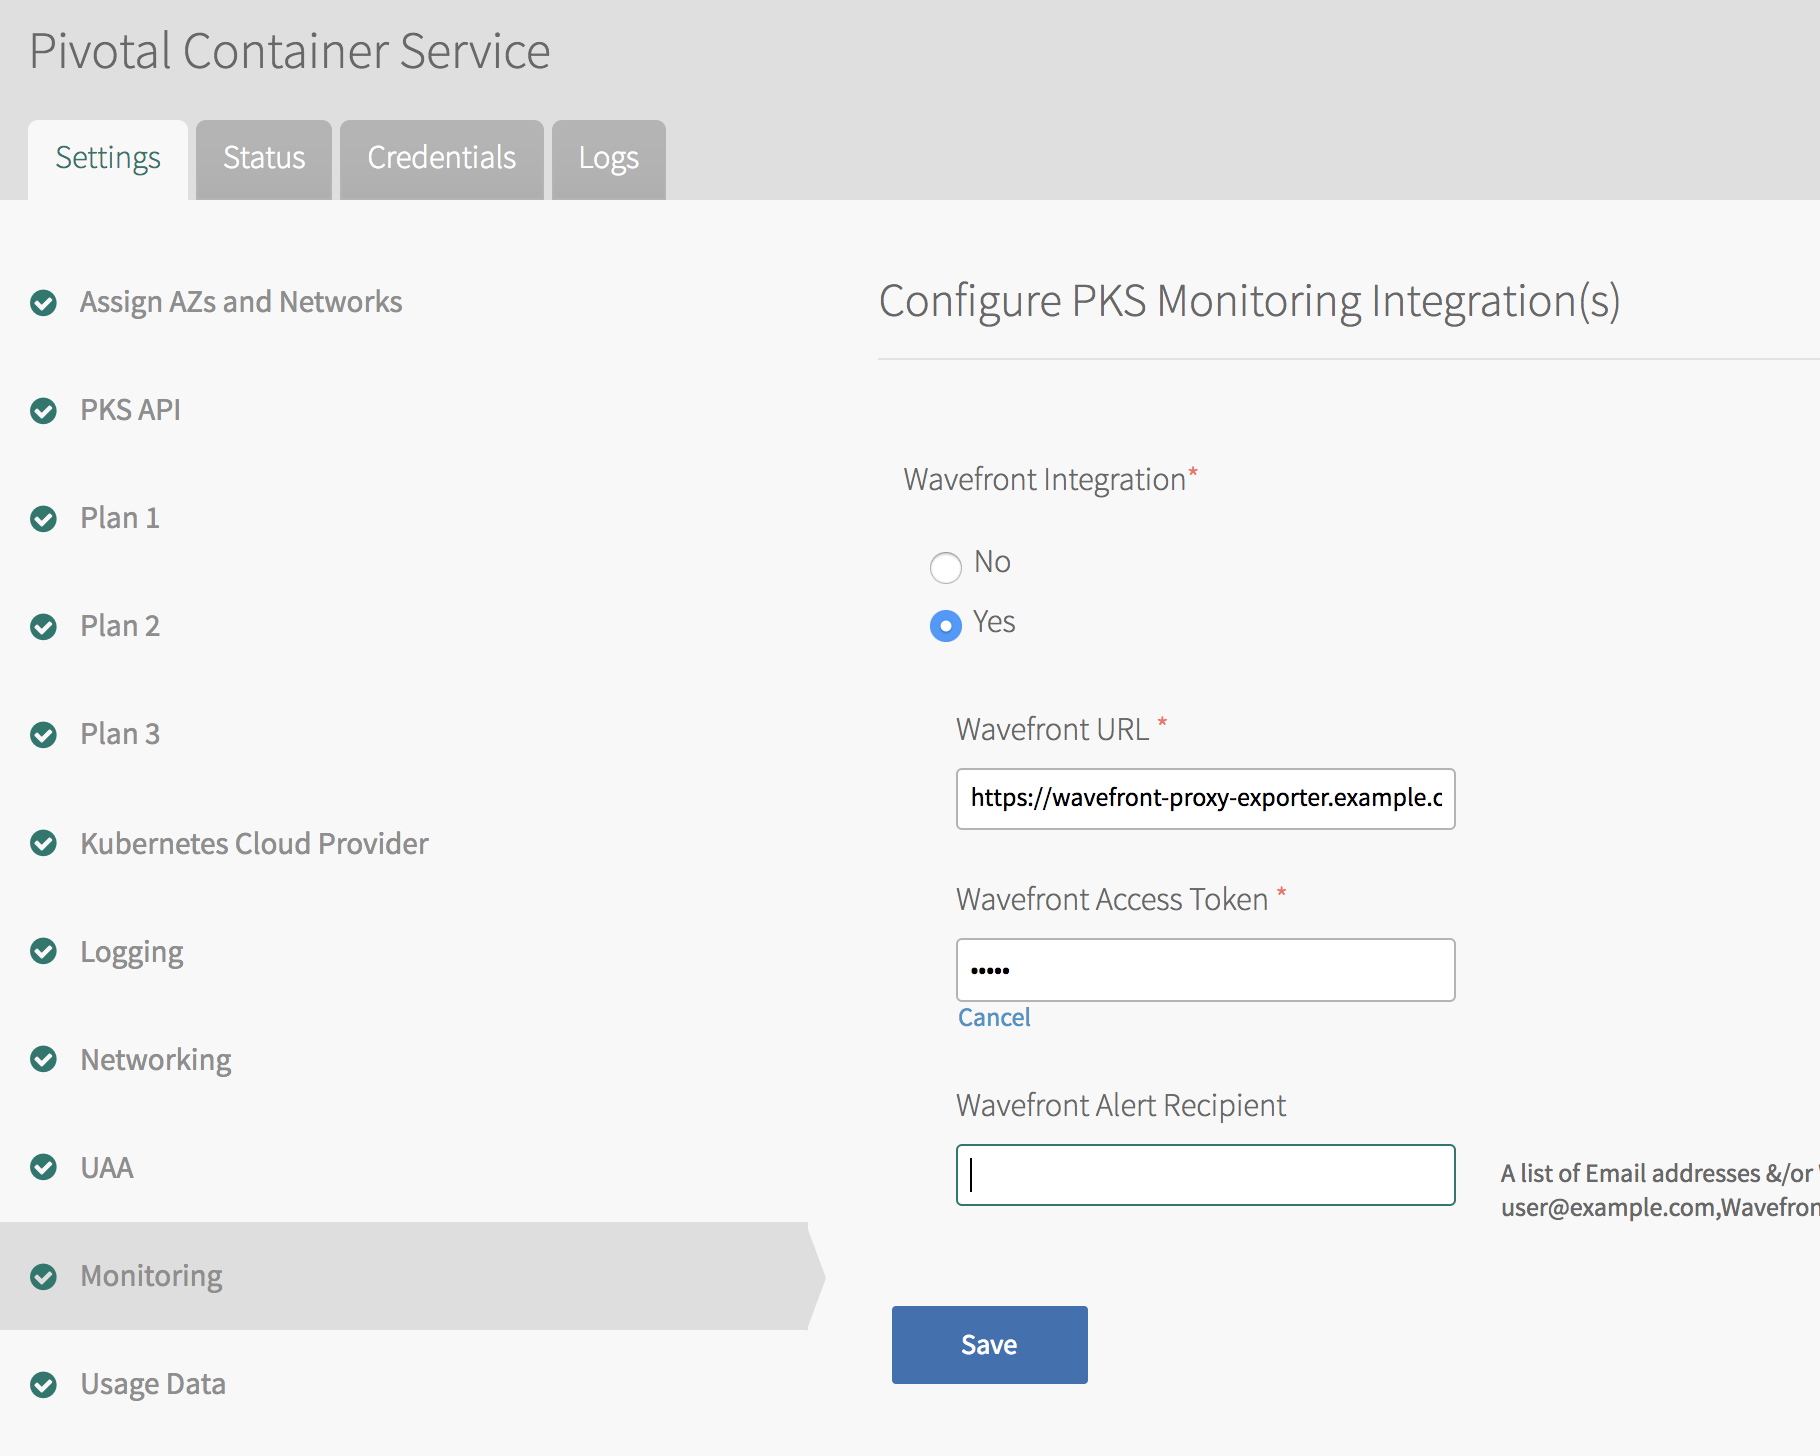Click the checkmark icon next to Logging
This screenshot has height=1456, width=1820.
43,952
